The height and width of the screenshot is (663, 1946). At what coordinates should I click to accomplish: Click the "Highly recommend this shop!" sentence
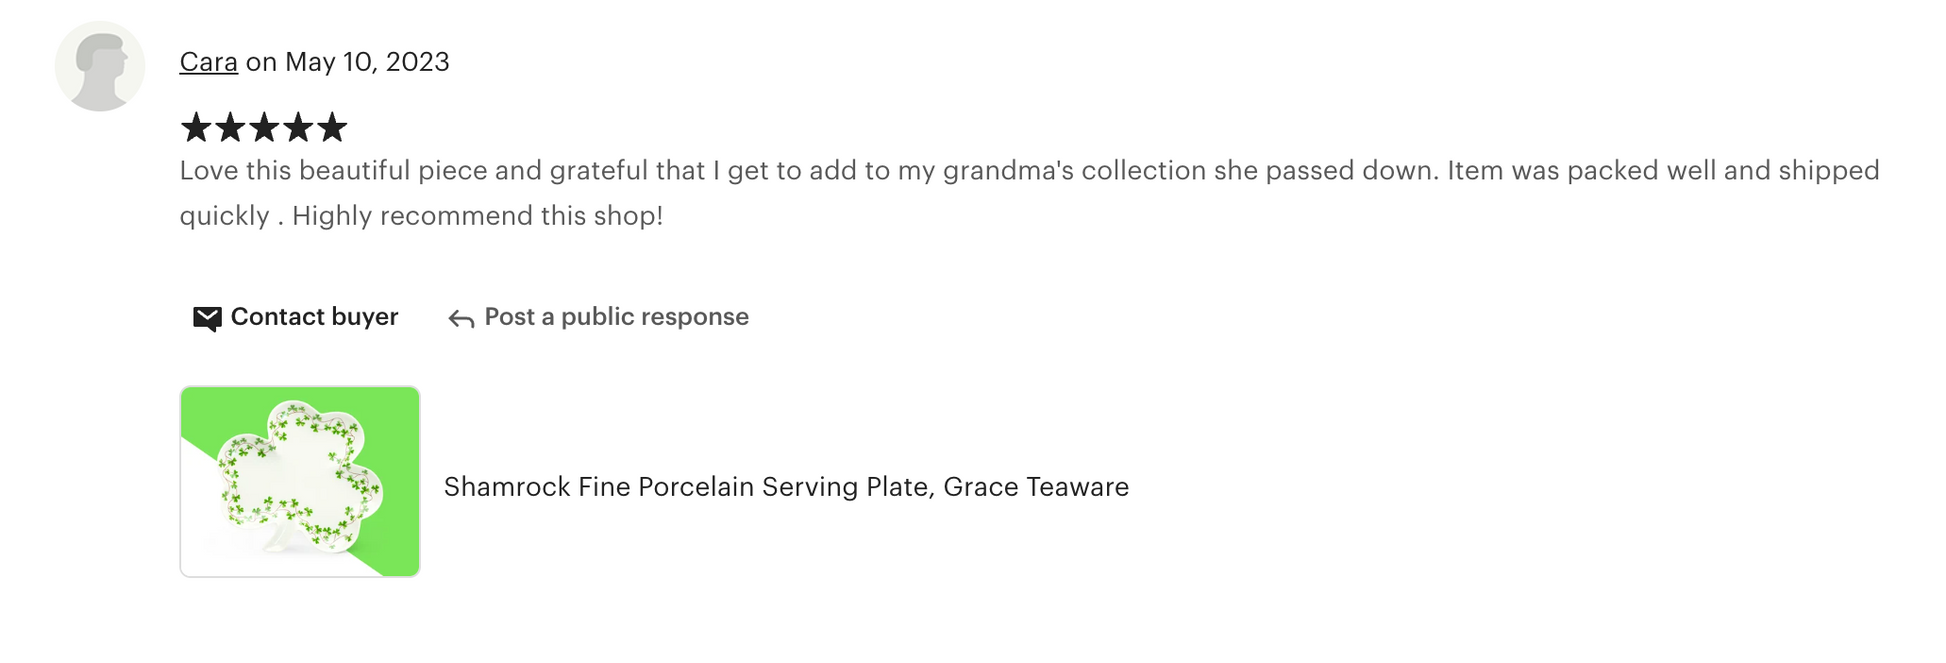(x=477, y=216)
